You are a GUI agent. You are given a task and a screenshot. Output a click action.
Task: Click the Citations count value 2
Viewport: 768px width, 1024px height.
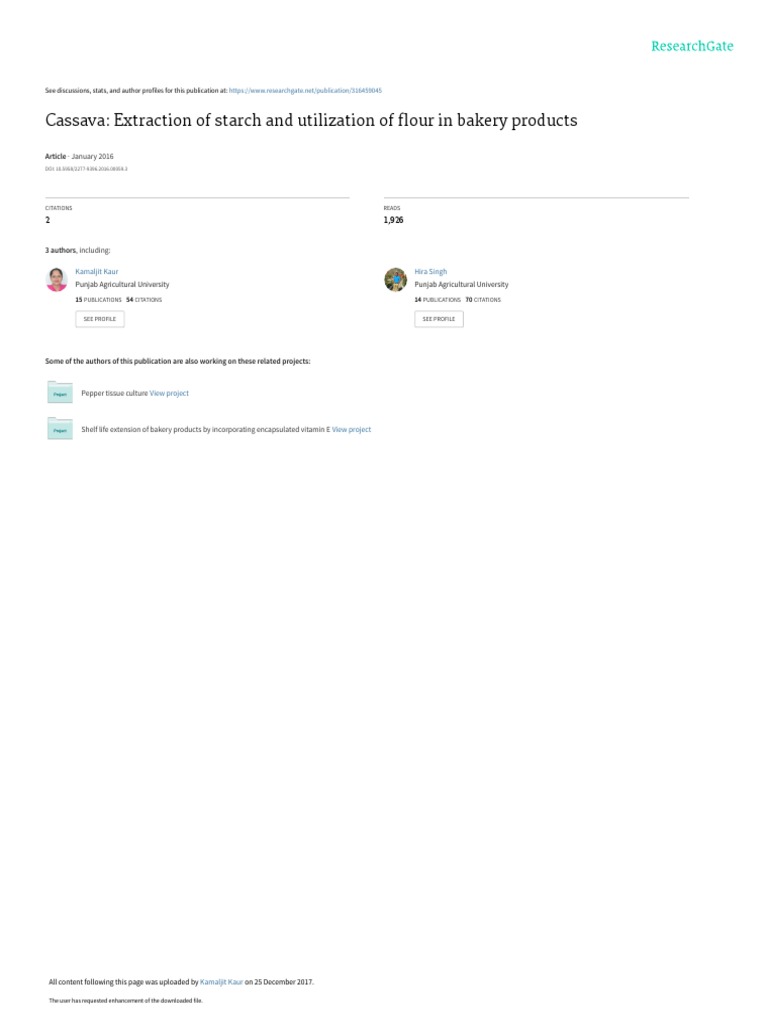(48, 220)
